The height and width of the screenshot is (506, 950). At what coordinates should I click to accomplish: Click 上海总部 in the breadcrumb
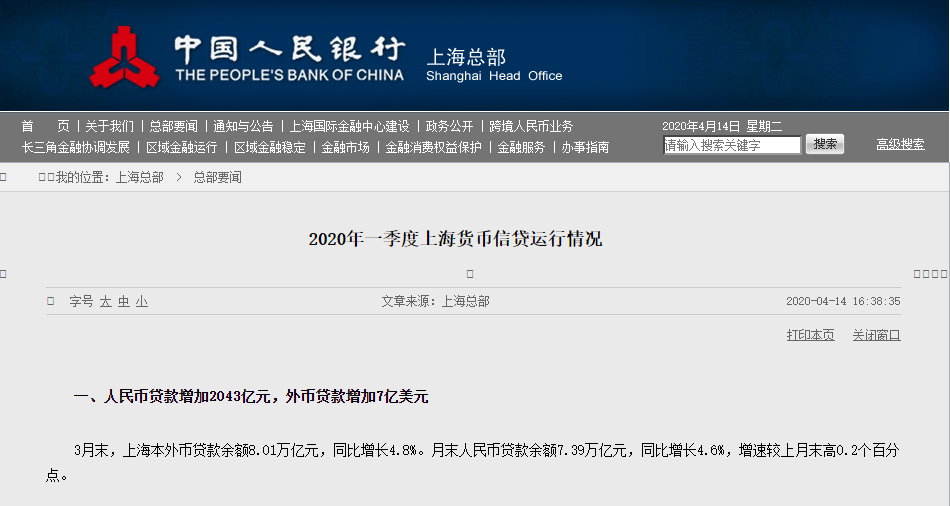click(140, 178)
